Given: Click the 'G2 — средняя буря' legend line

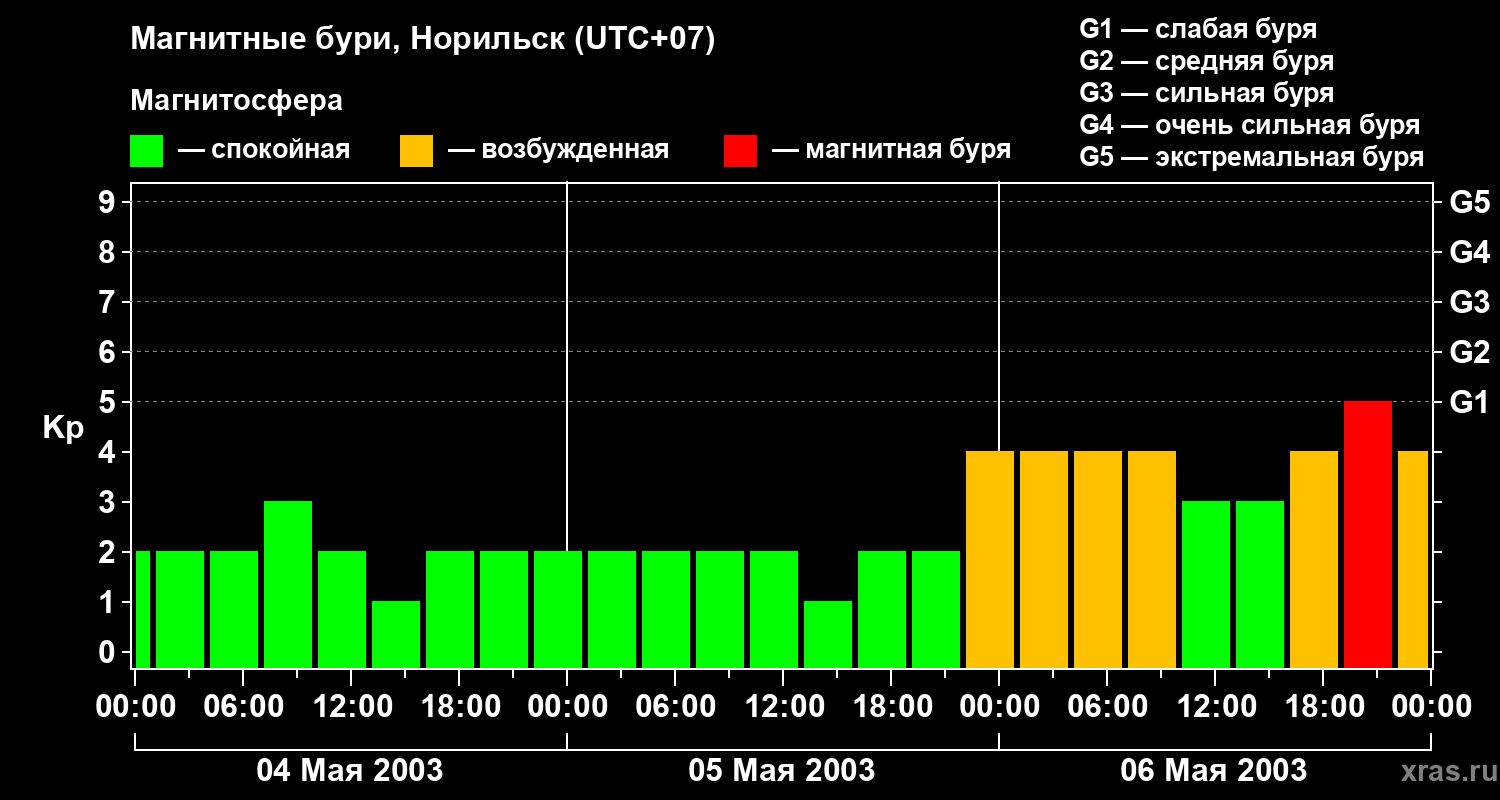Looking at the screenshot, I should 1206,61.
